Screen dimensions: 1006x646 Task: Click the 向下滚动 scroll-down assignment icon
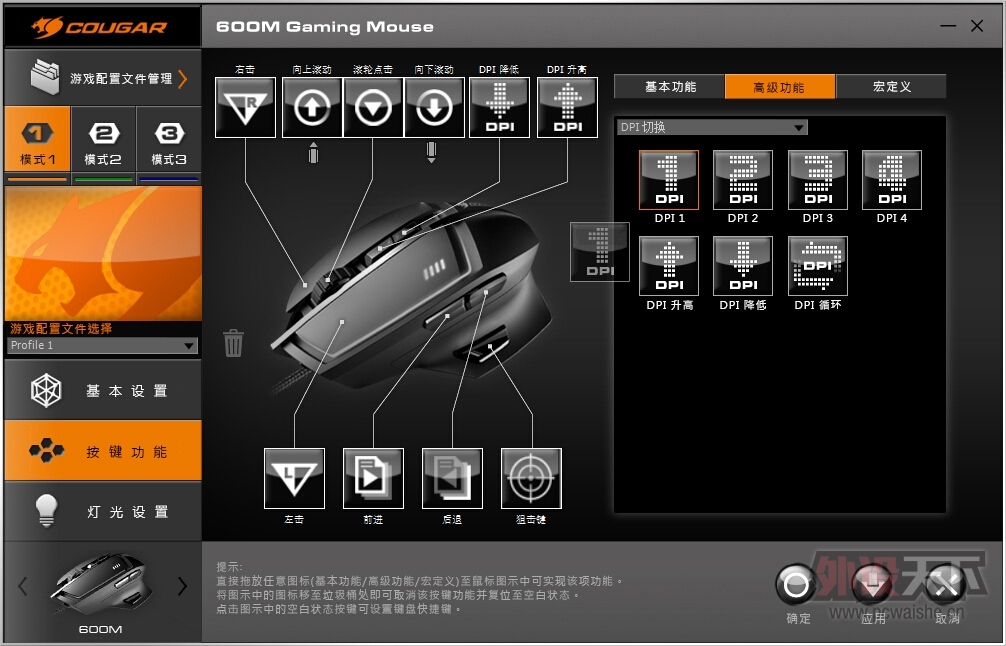pos(434,107)
